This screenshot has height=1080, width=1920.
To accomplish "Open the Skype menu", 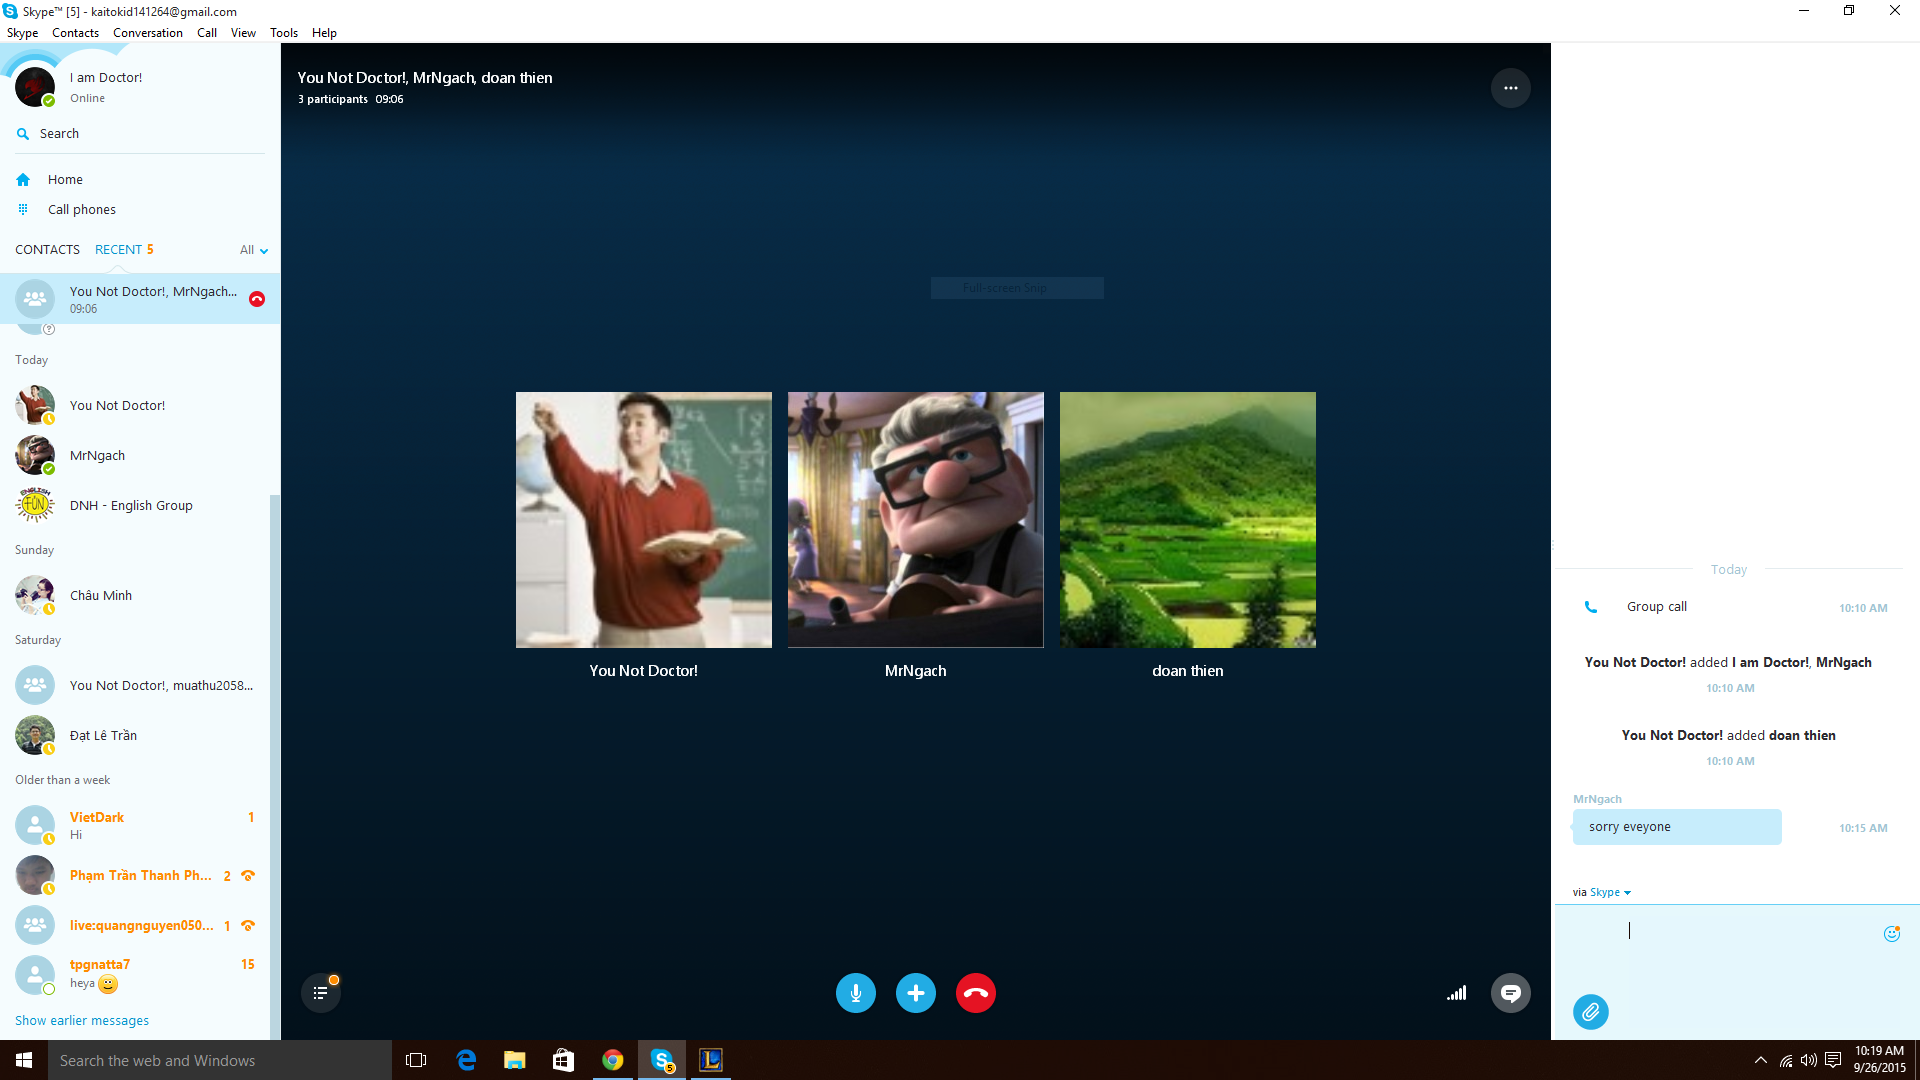I will pos(22,33).
